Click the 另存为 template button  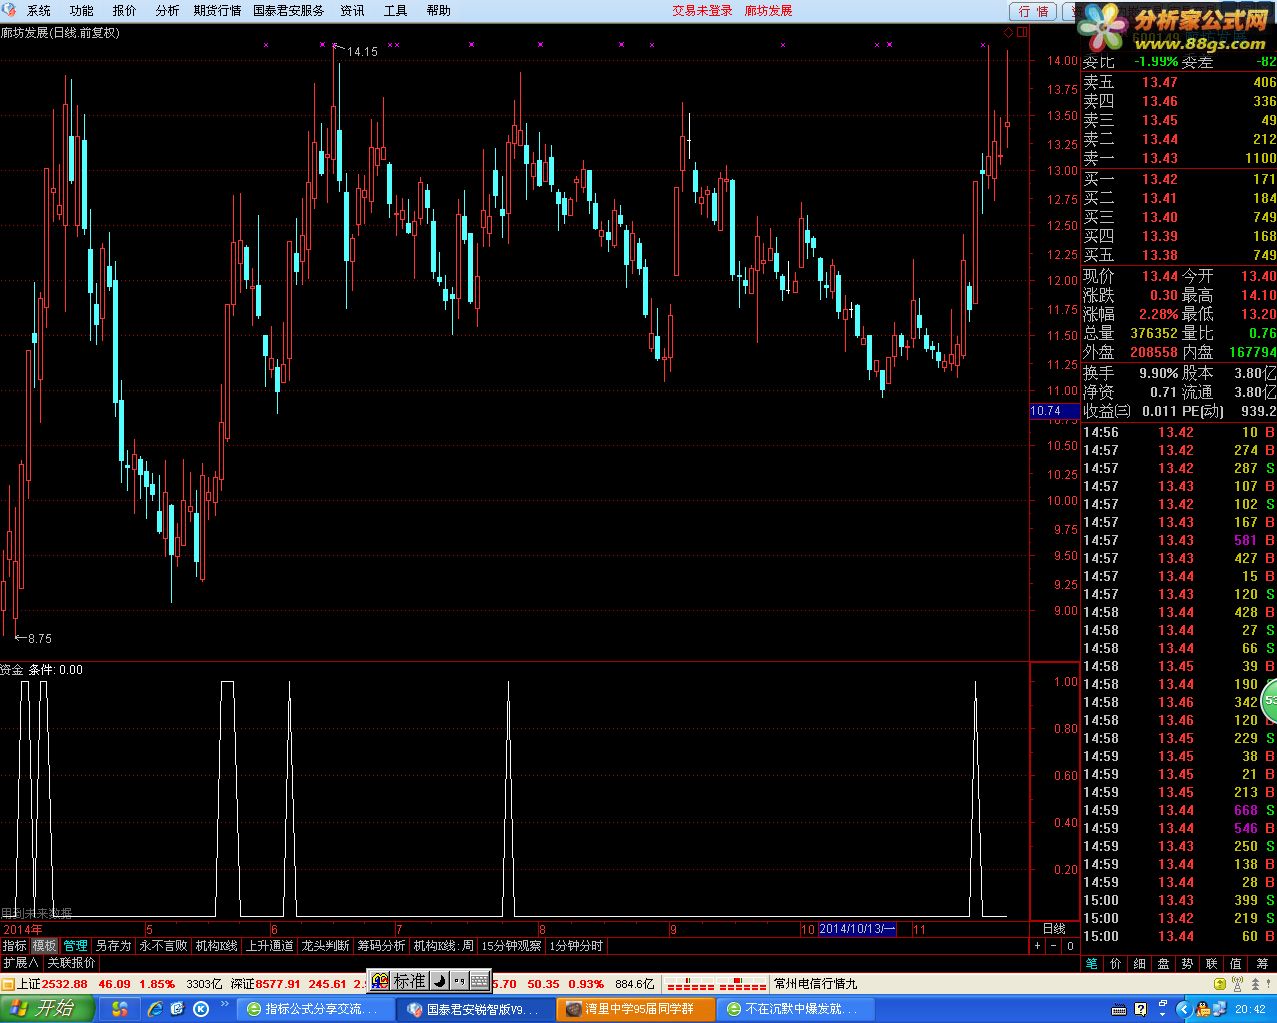click(x=113, y=945)
